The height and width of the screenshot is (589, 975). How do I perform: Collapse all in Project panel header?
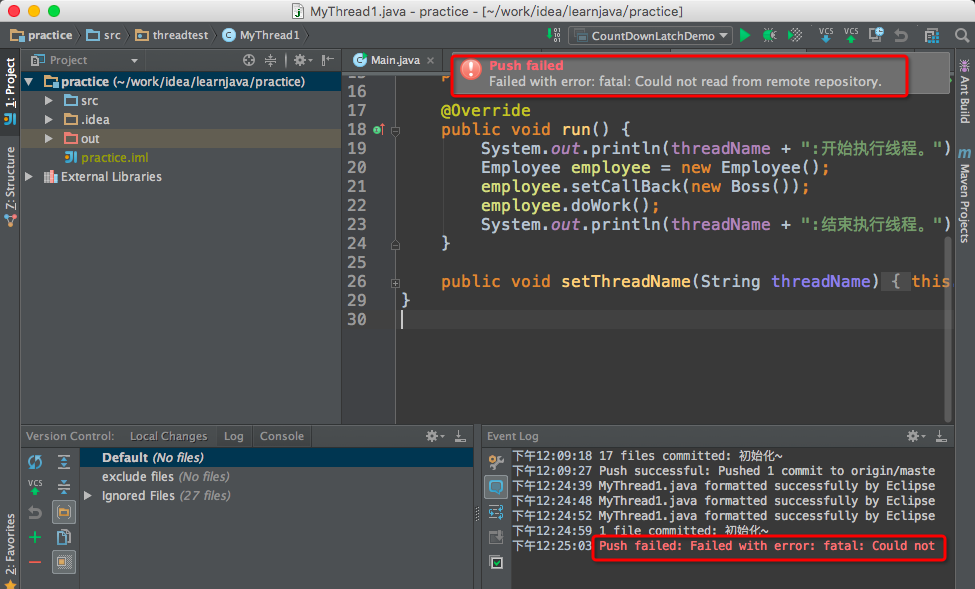point(270,60)
